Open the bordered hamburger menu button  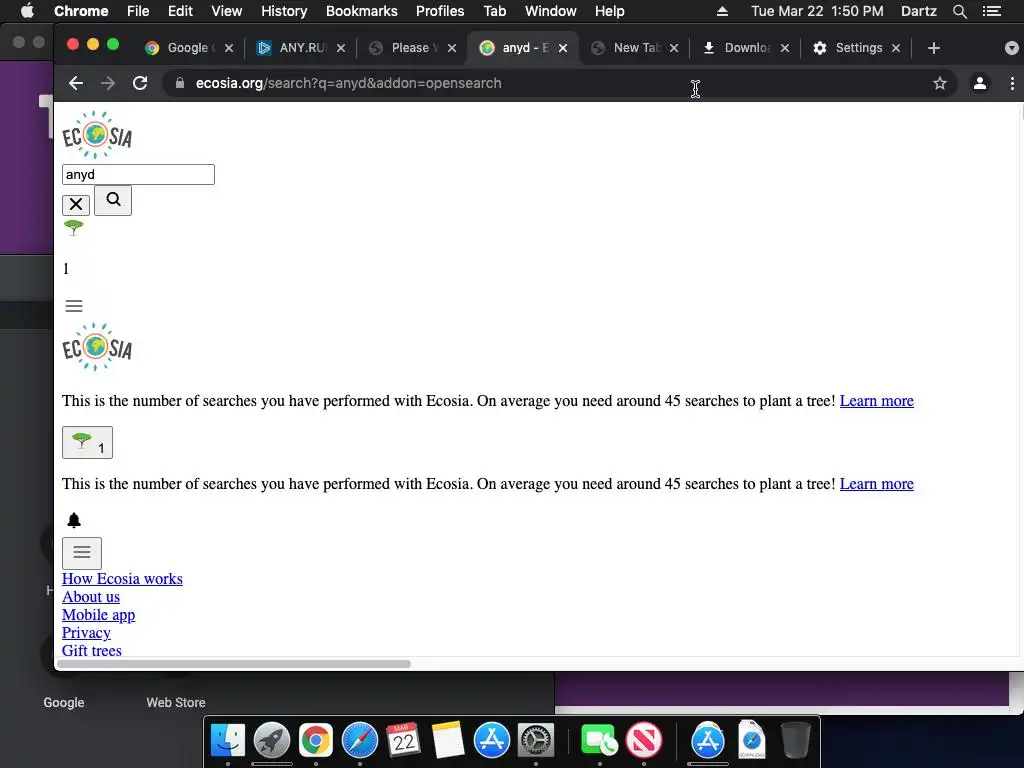pyautogui.click(x=82, y=552)
